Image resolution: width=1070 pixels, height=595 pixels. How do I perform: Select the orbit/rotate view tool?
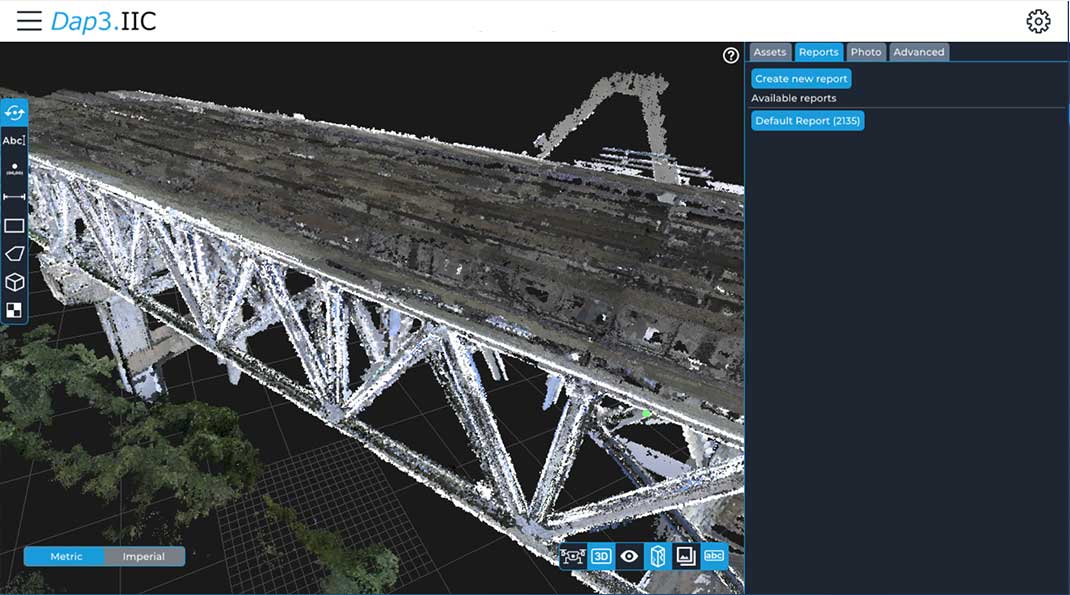[14, 112]
